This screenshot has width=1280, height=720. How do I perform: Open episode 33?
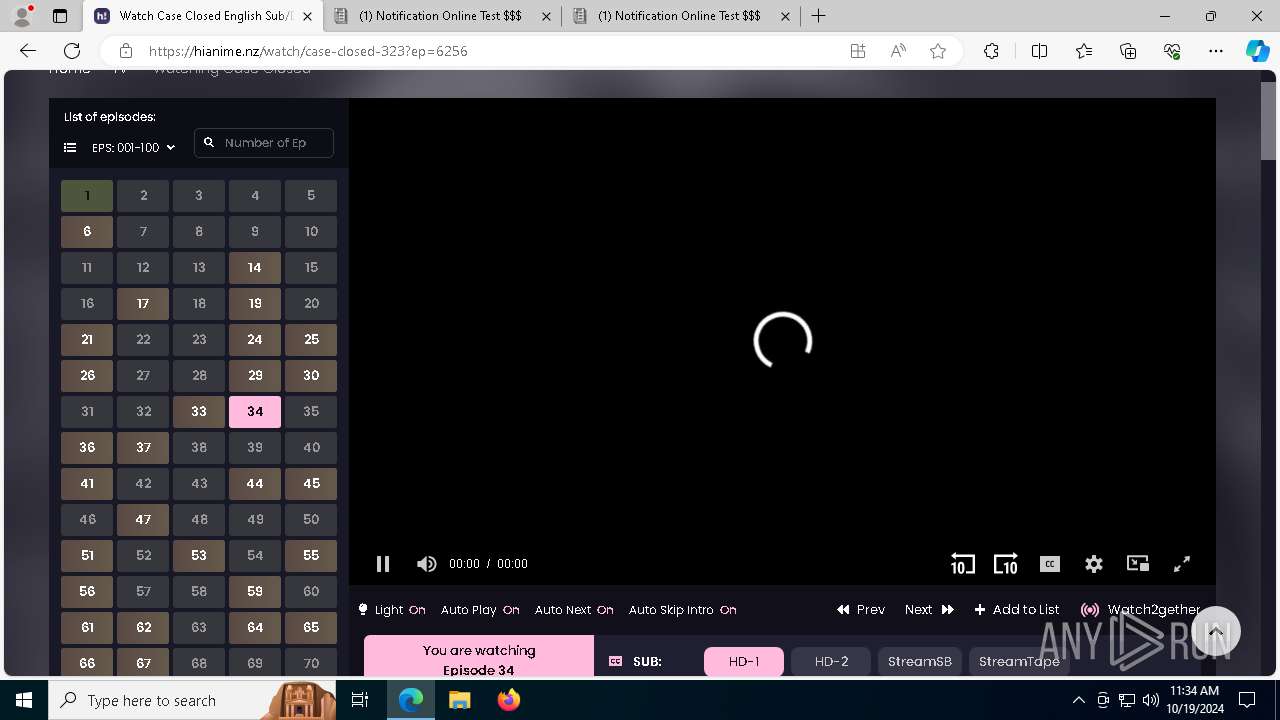[199, 412]
